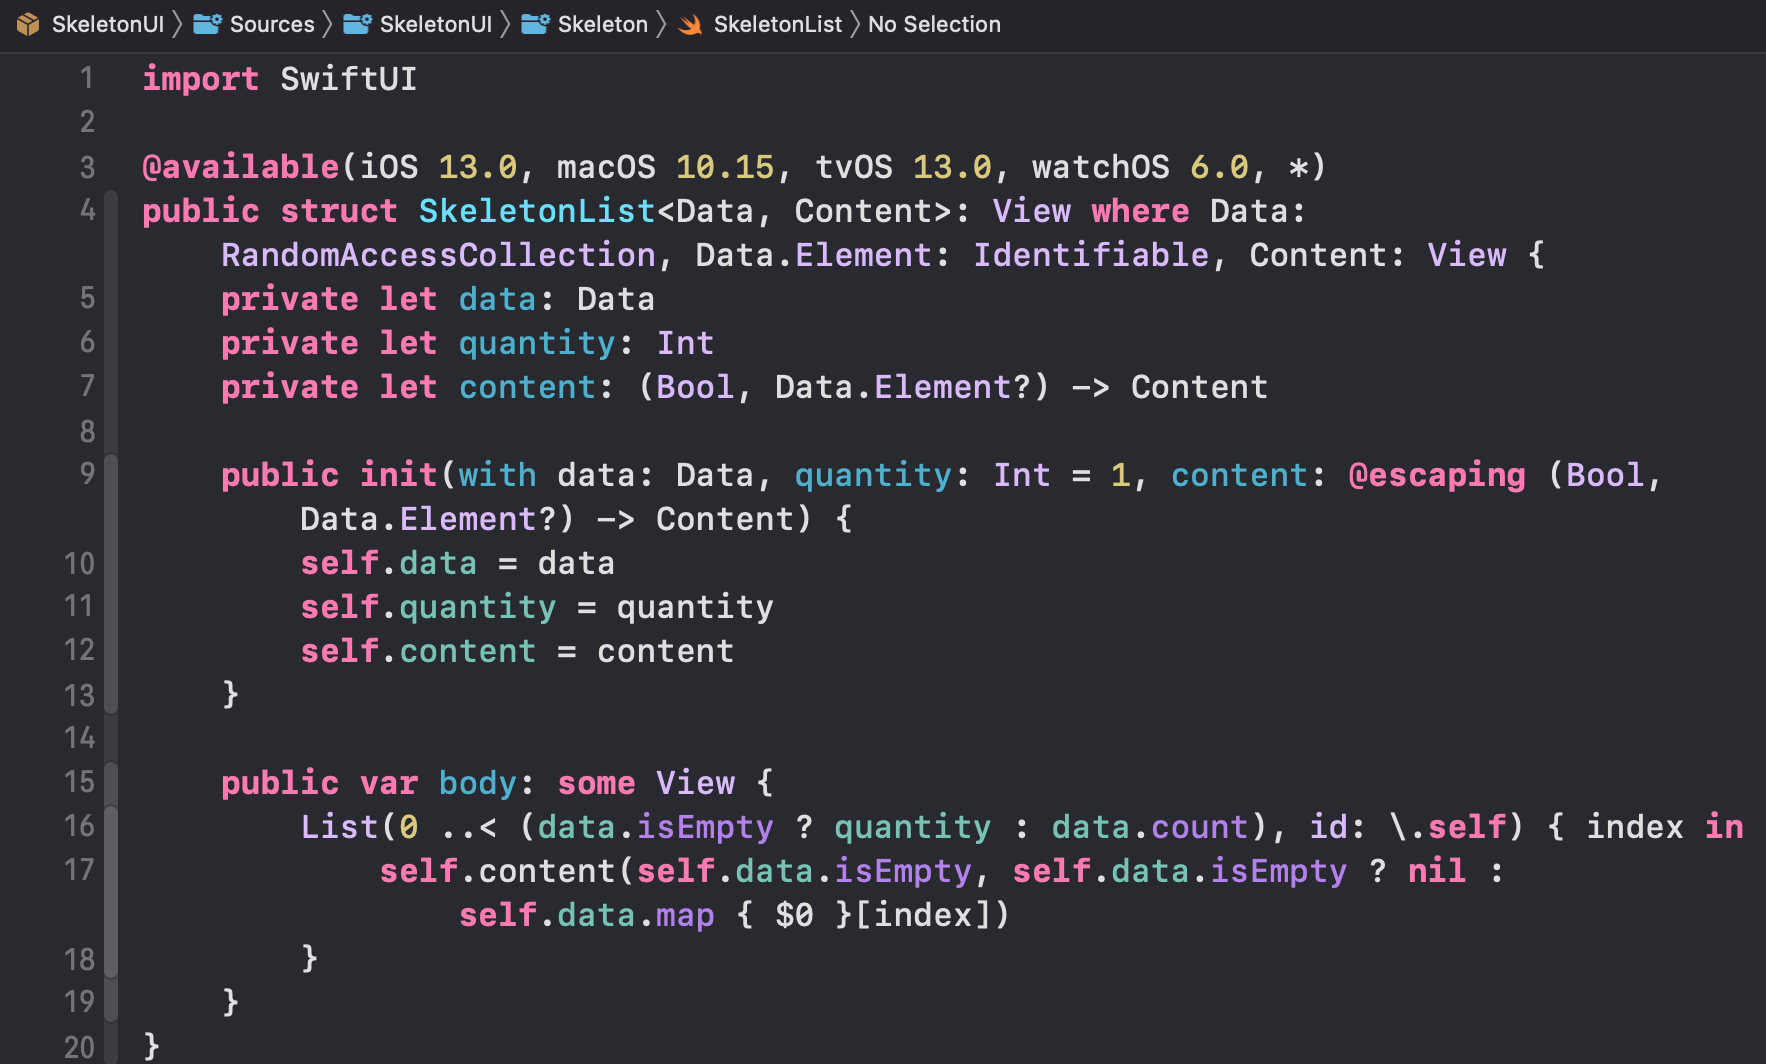Click 'quantity' property on line 6
The height and width of the screenshot is (1064, 1766).
click(537, 343)
